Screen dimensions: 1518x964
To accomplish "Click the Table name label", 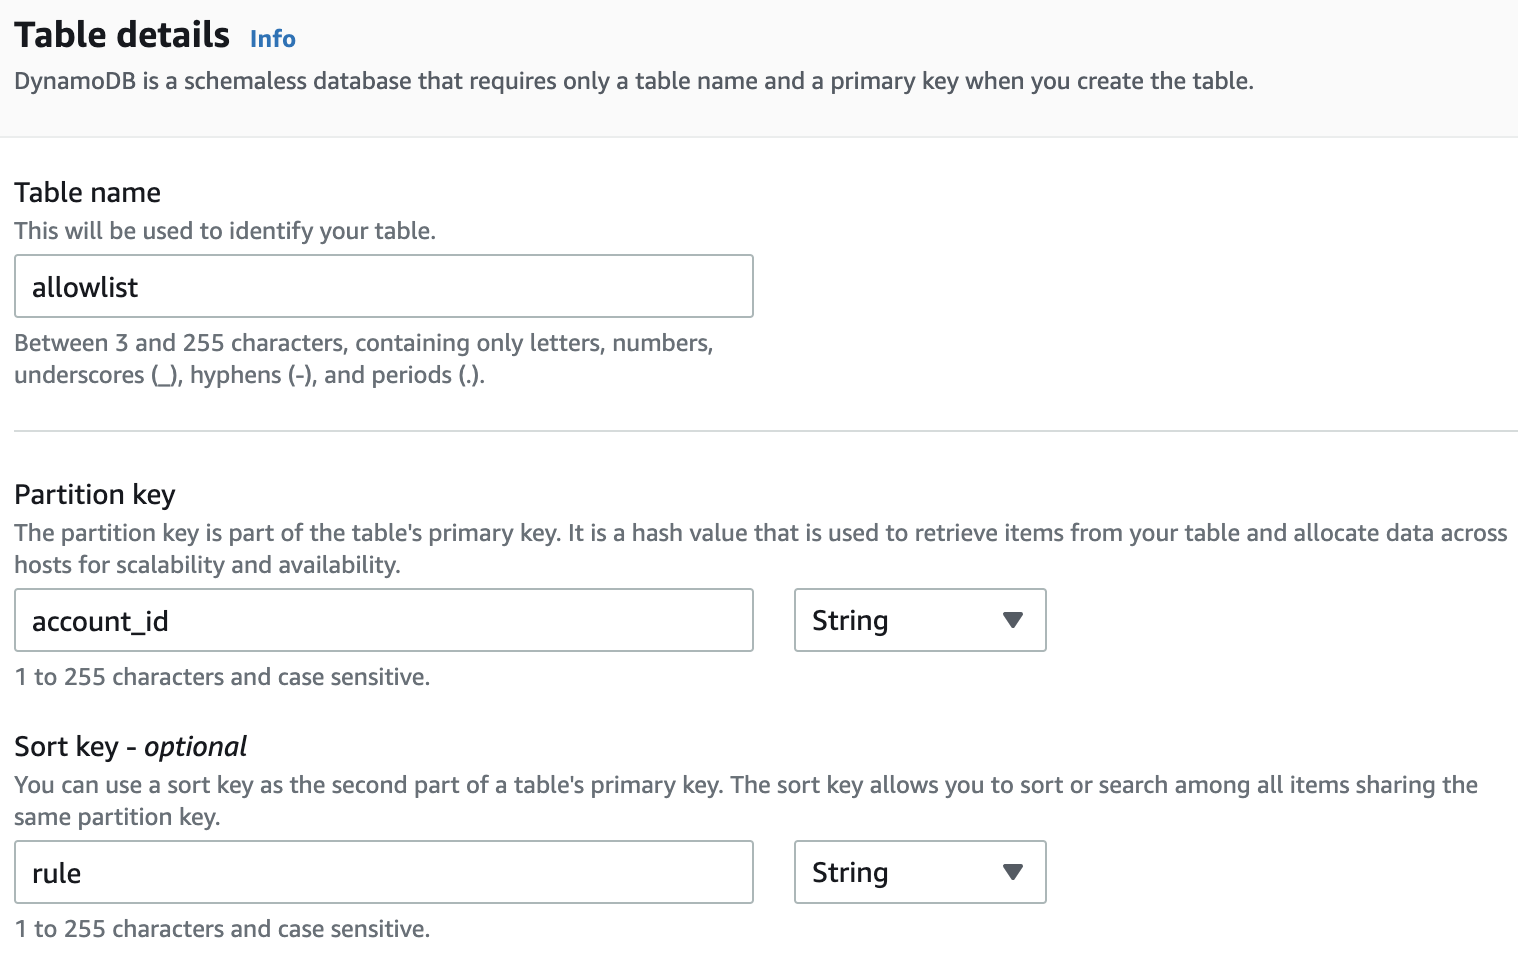I will [87, 192].
